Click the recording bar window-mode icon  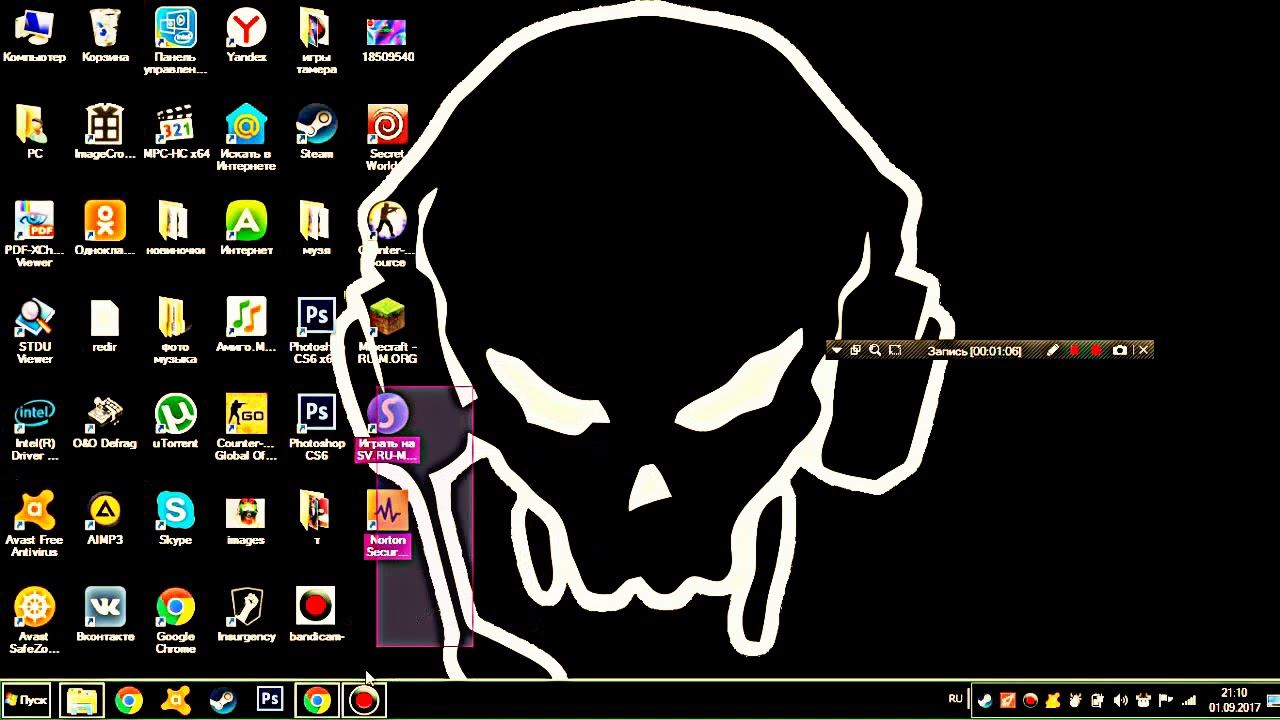pos(855,350)
